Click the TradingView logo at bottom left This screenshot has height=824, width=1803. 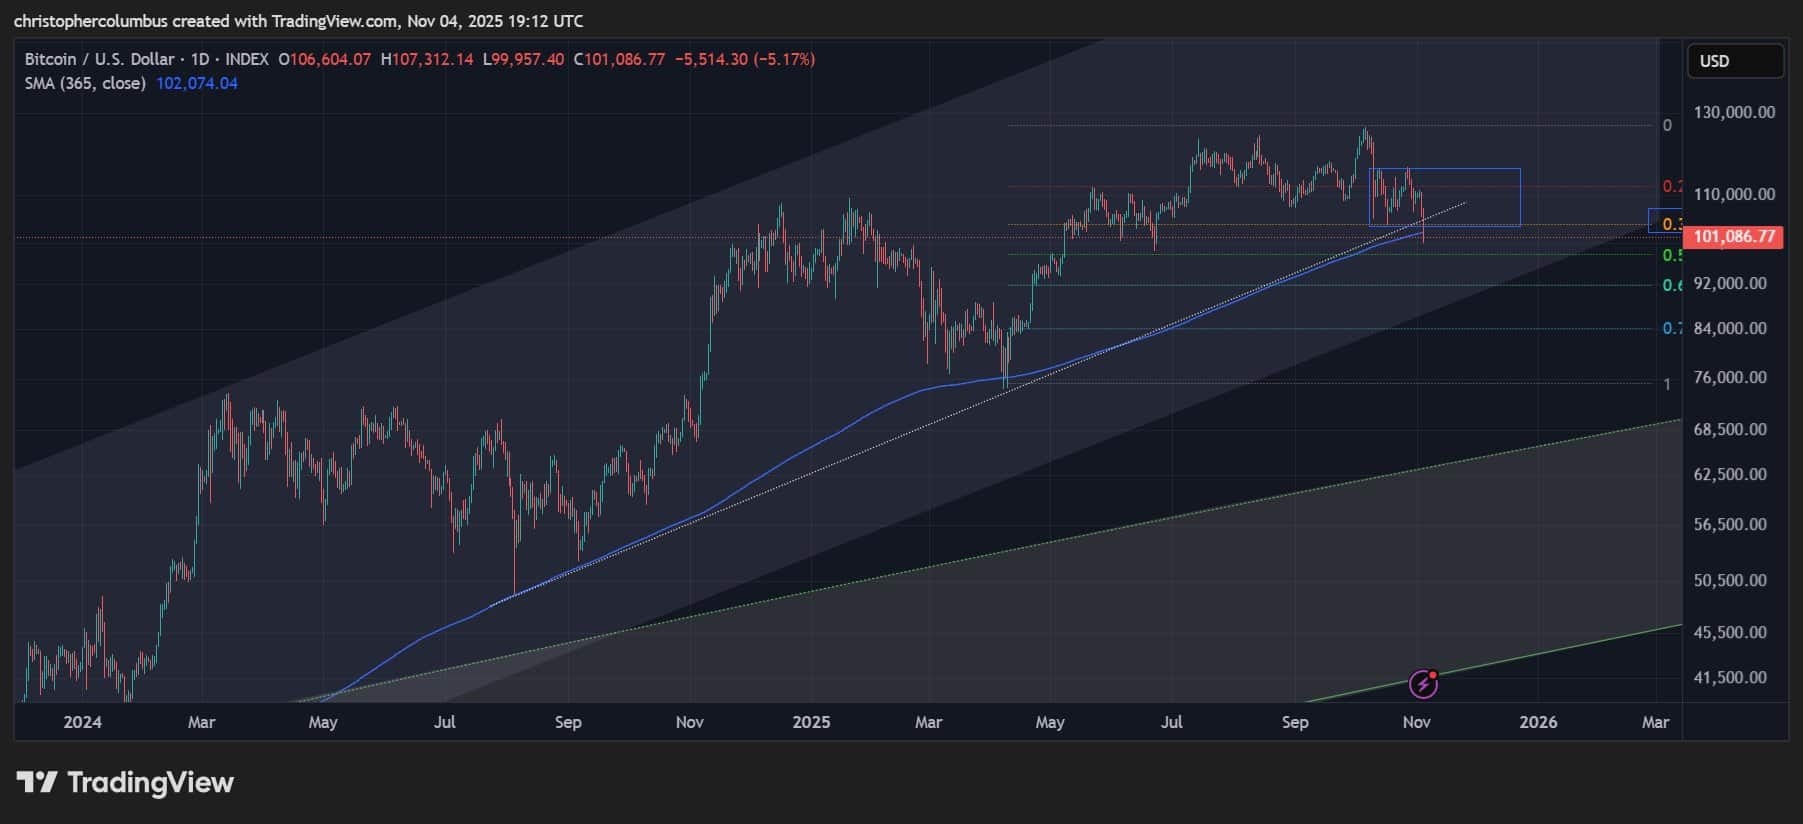(x=125, y=782)
